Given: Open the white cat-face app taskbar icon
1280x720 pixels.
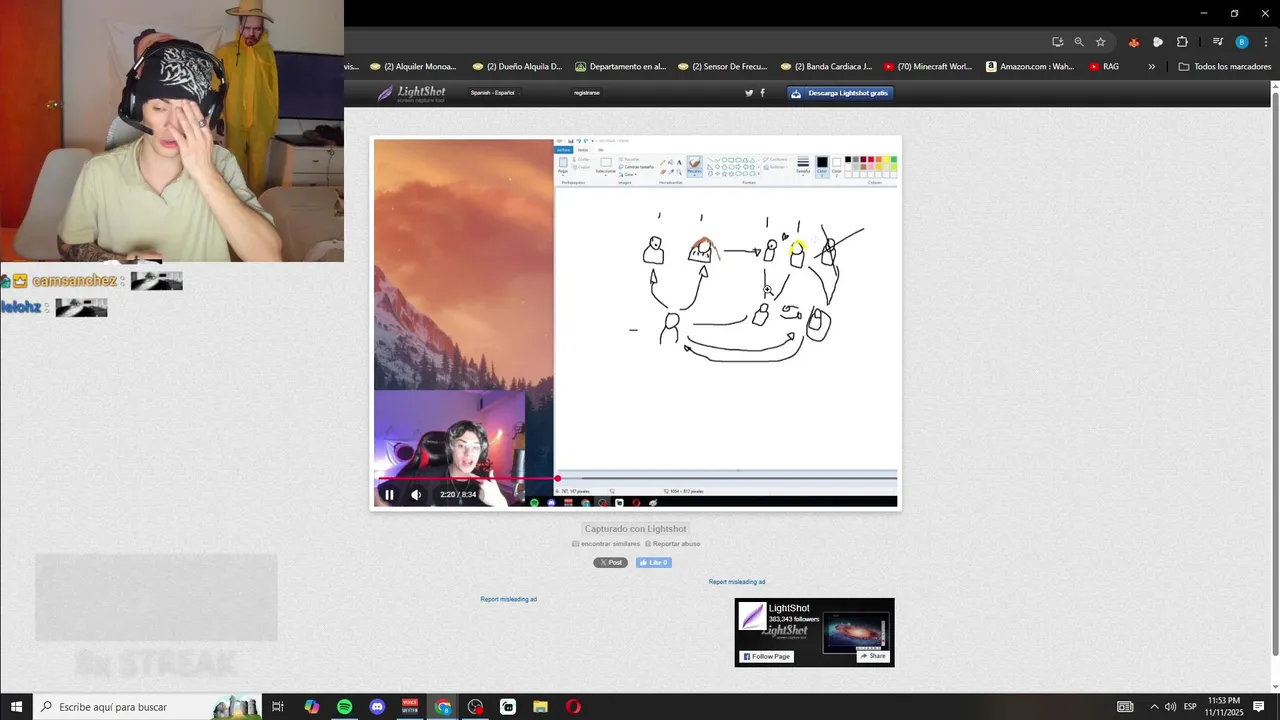Looking at the screenshot, I should (x=508, y=707).
